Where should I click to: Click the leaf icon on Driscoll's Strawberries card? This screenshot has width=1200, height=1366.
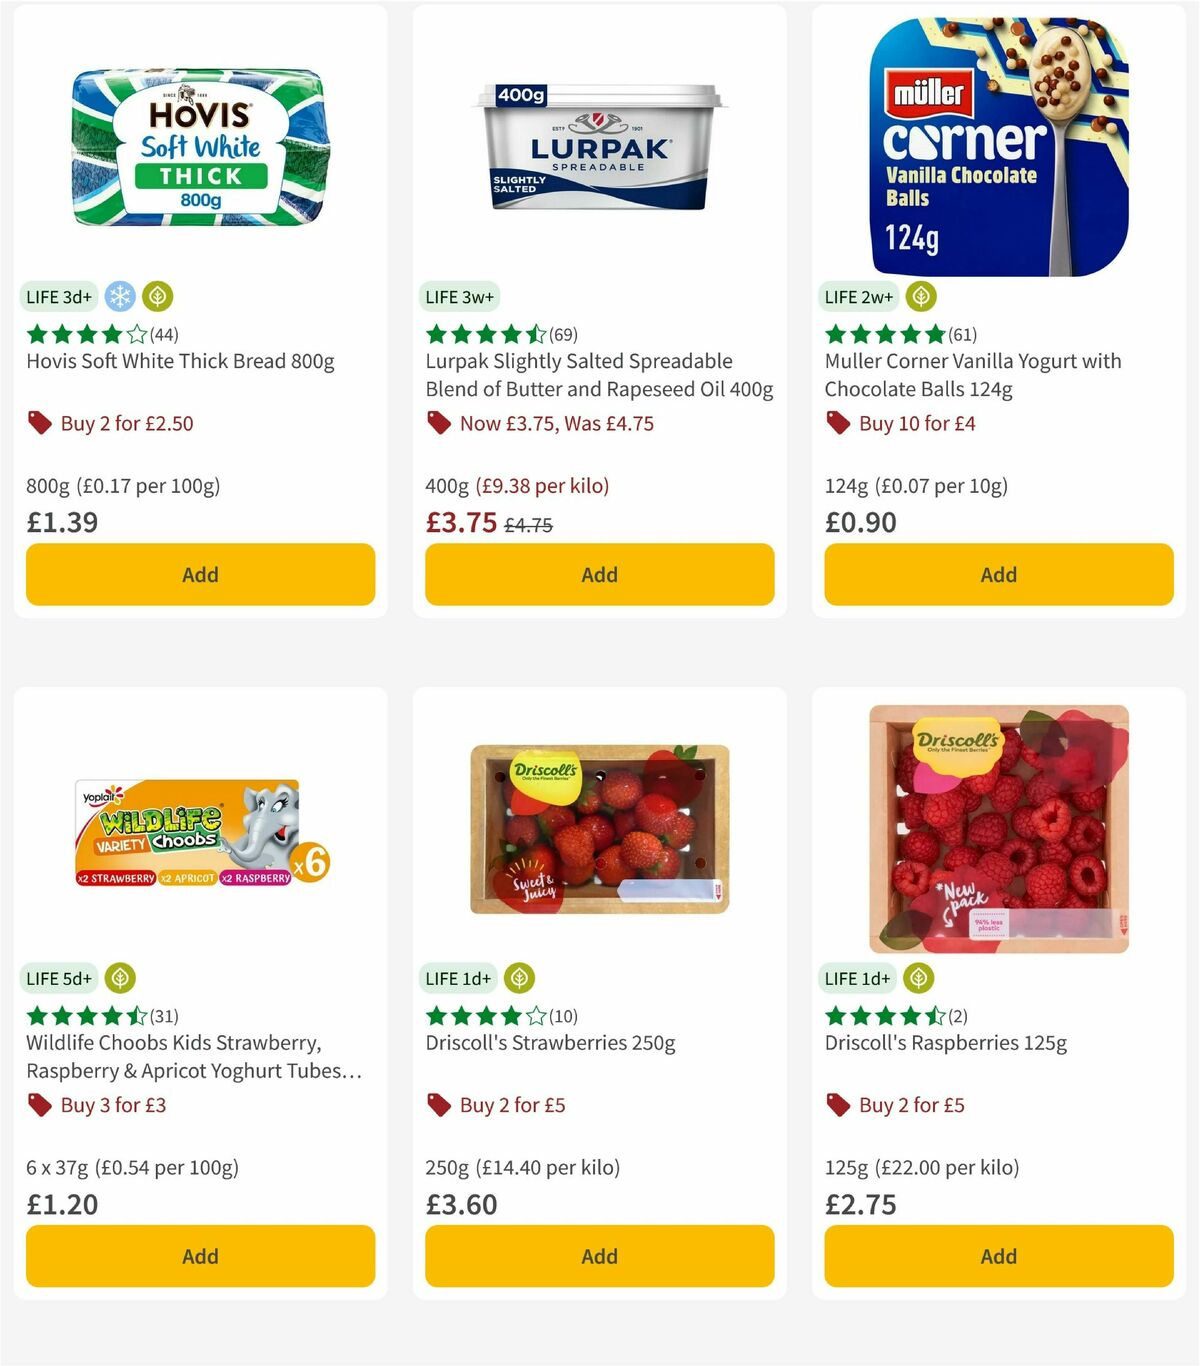[519, 978]
